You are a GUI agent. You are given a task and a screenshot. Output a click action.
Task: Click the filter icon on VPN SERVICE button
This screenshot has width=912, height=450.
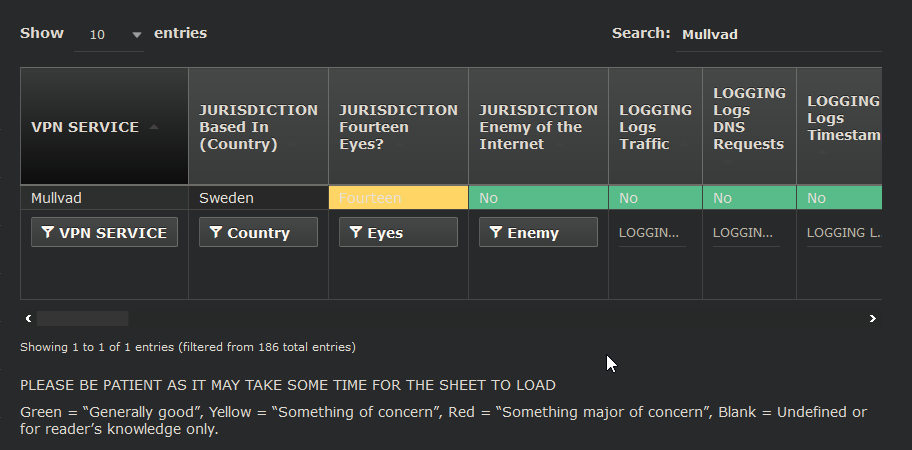tap(47, 233)
